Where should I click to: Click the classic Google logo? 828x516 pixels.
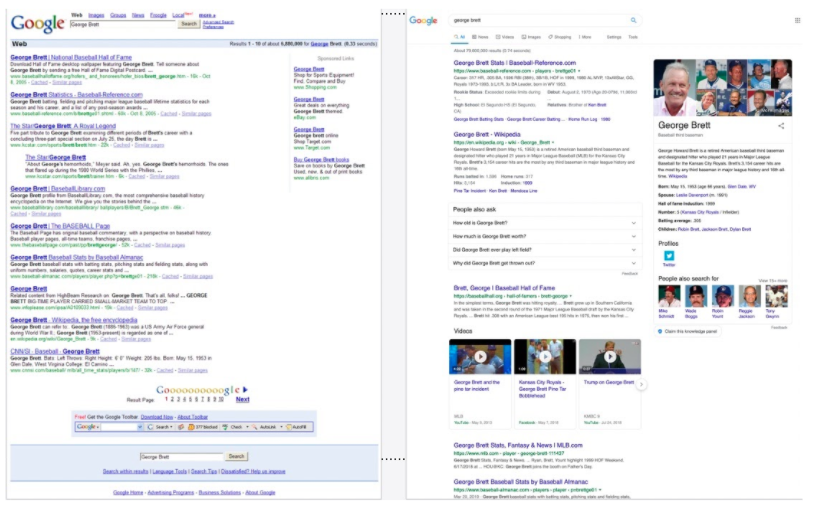pyautogui.click(x=39, y=21)
